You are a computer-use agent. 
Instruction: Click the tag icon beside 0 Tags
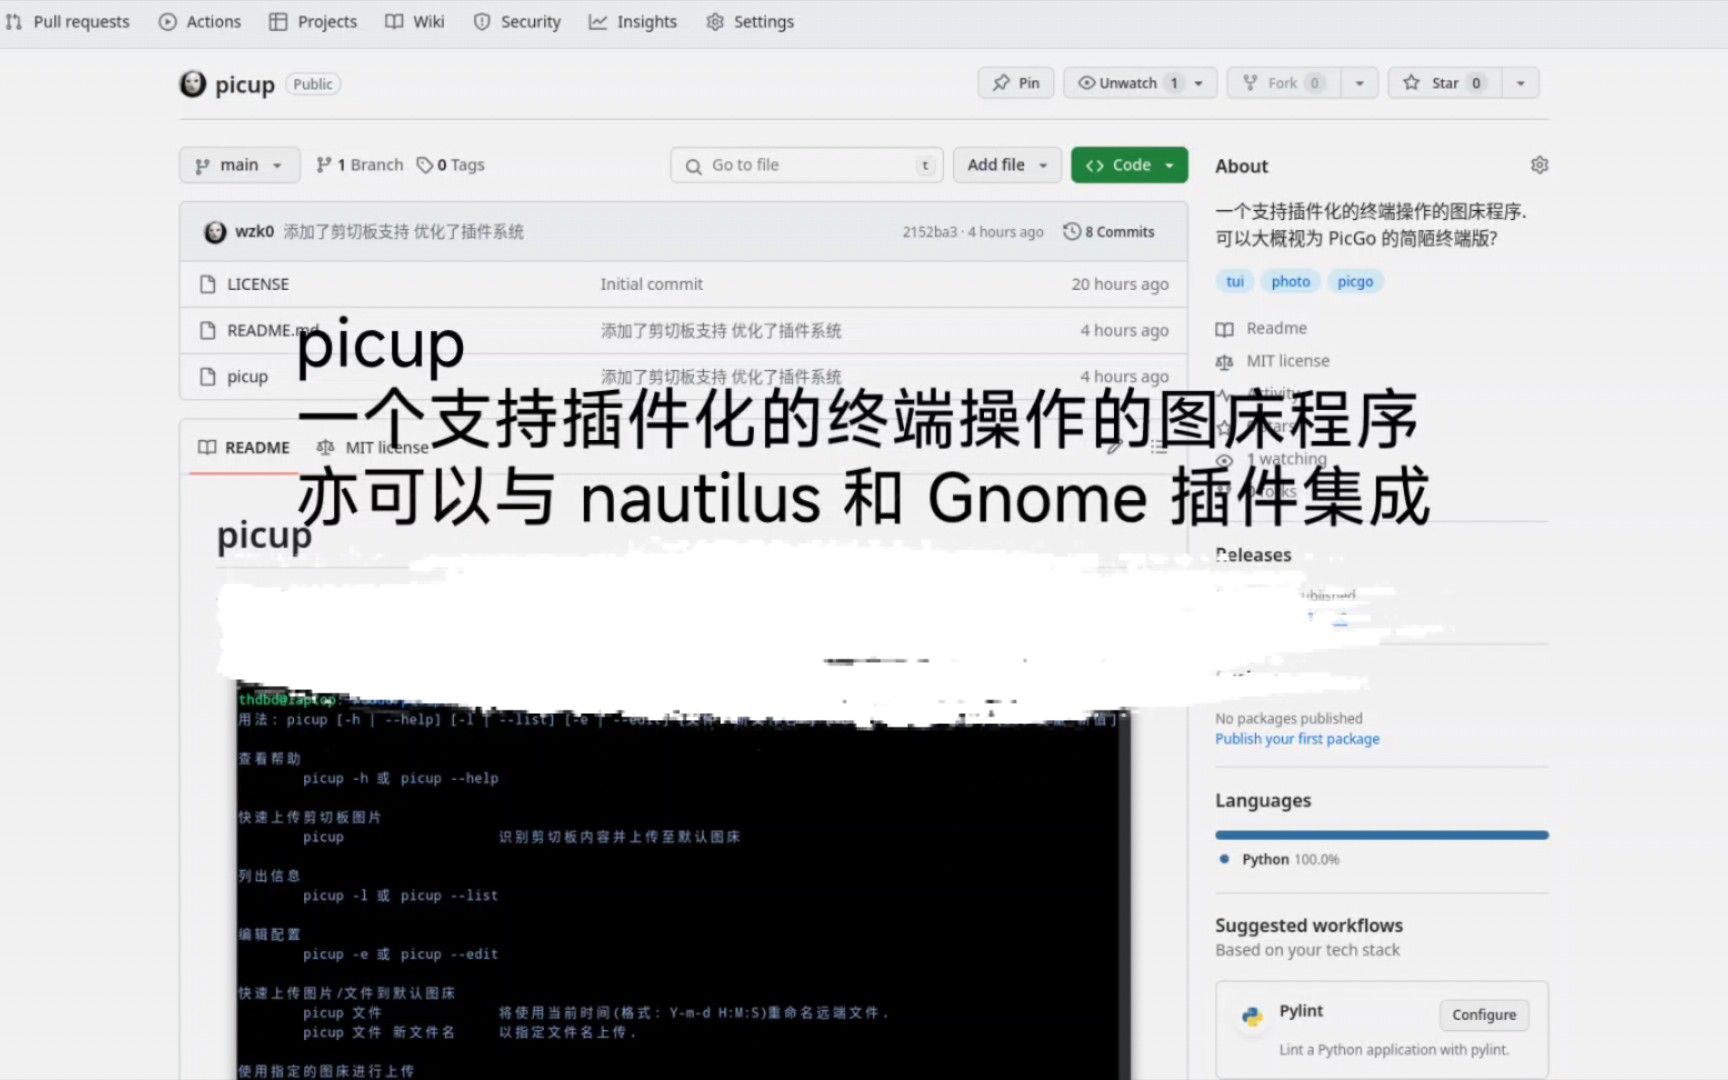pos(425,165)
